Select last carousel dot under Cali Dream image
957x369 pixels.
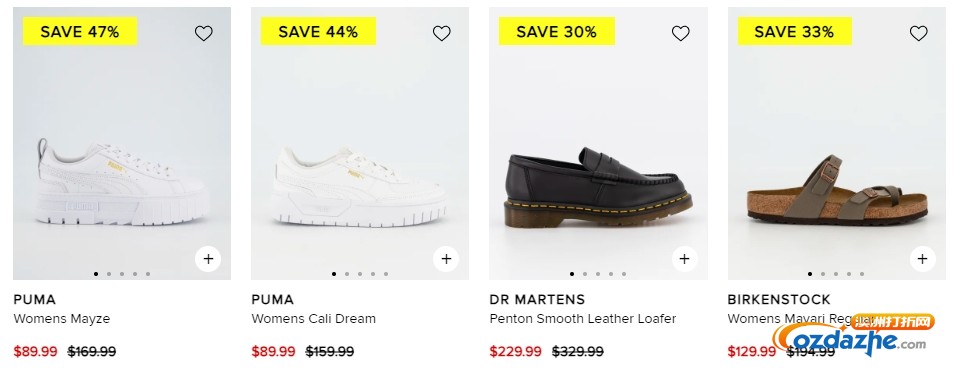coord(386,274)
